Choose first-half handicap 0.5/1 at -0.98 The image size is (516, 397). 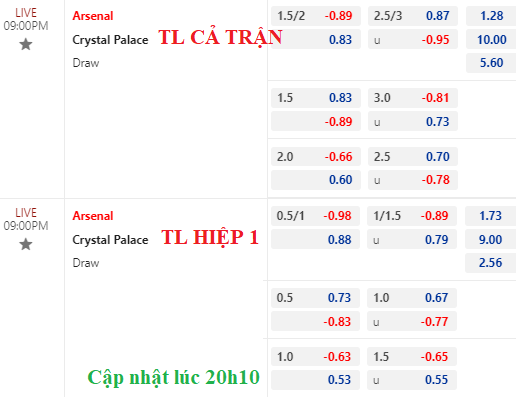click(315, 216)
